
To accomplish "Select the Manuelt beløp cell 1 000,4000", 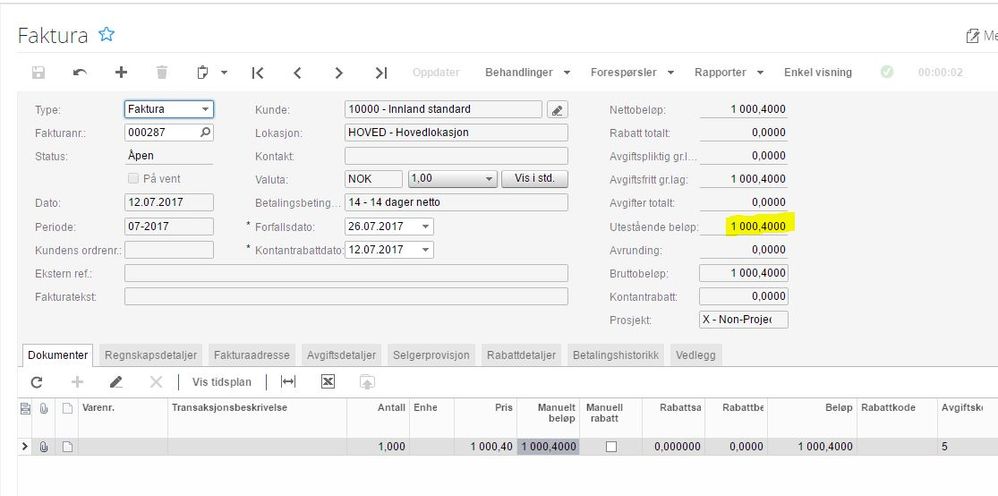I will 549,447.
